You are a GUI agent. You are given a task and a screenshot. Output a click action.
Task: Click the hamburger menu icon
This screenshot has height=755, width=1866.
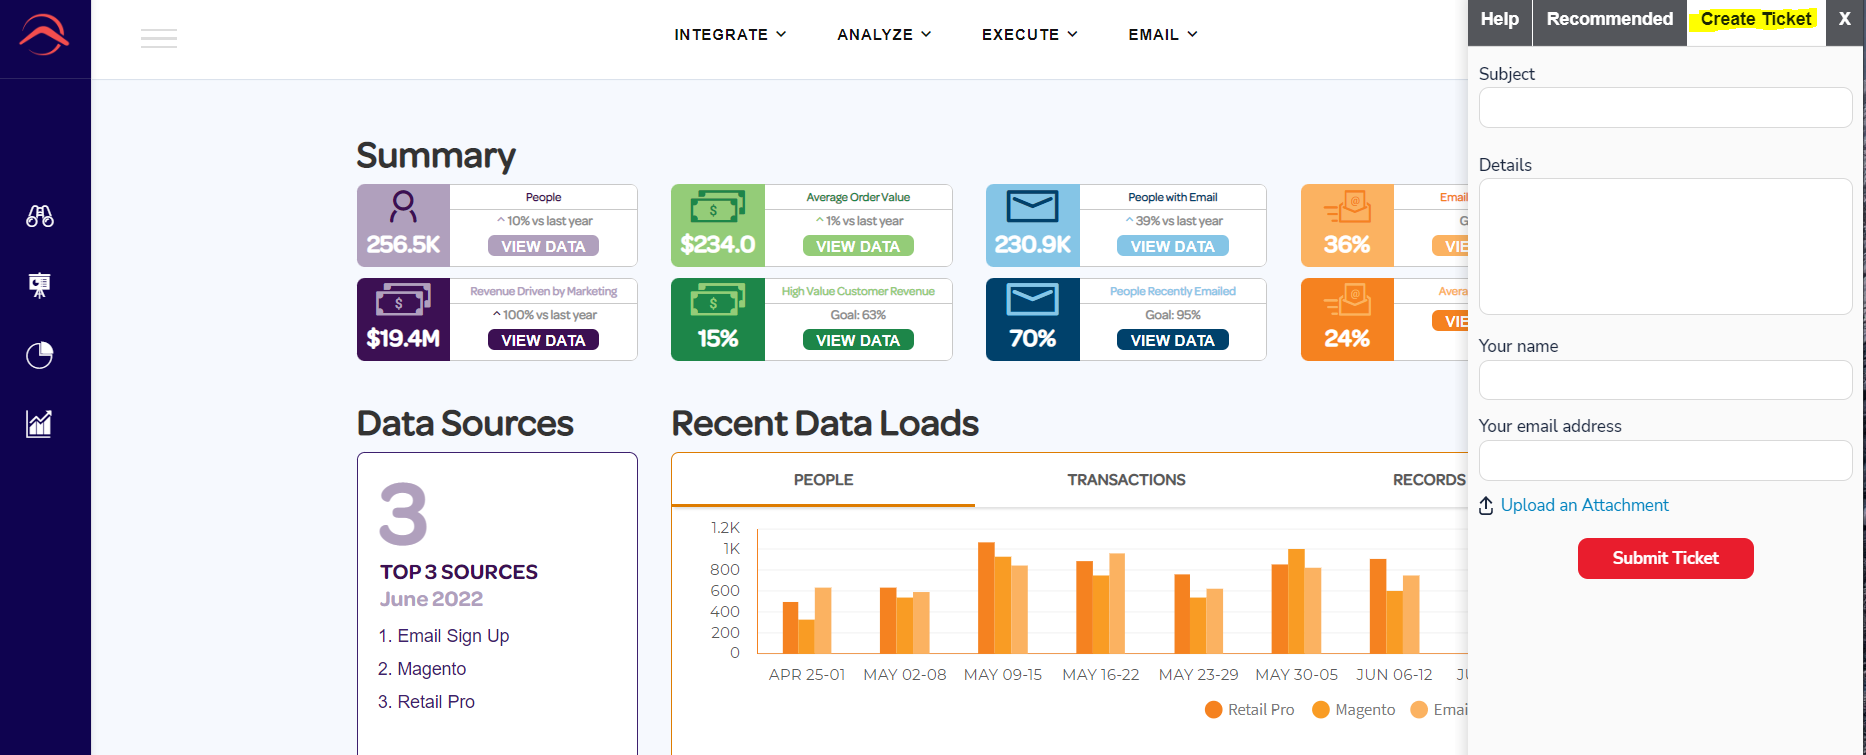tap(159, 38)
